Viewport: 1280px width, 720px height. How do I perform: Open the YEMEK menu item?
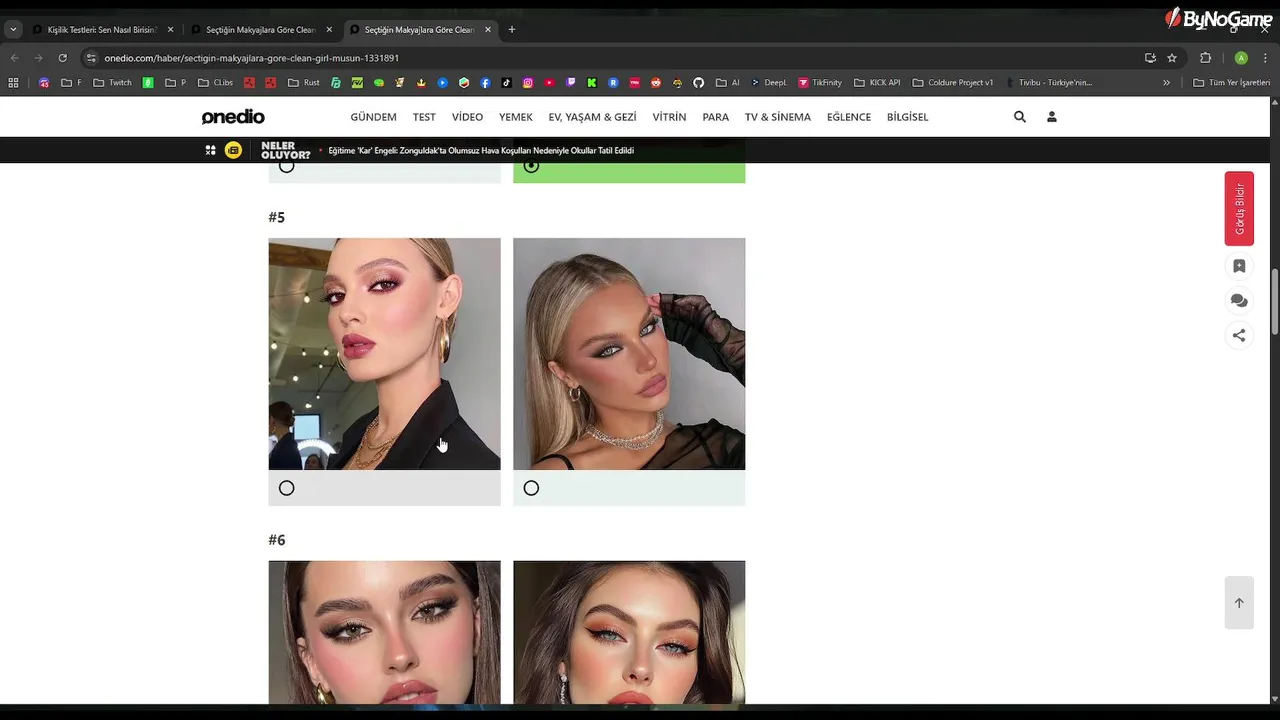[x=515, y=117]
